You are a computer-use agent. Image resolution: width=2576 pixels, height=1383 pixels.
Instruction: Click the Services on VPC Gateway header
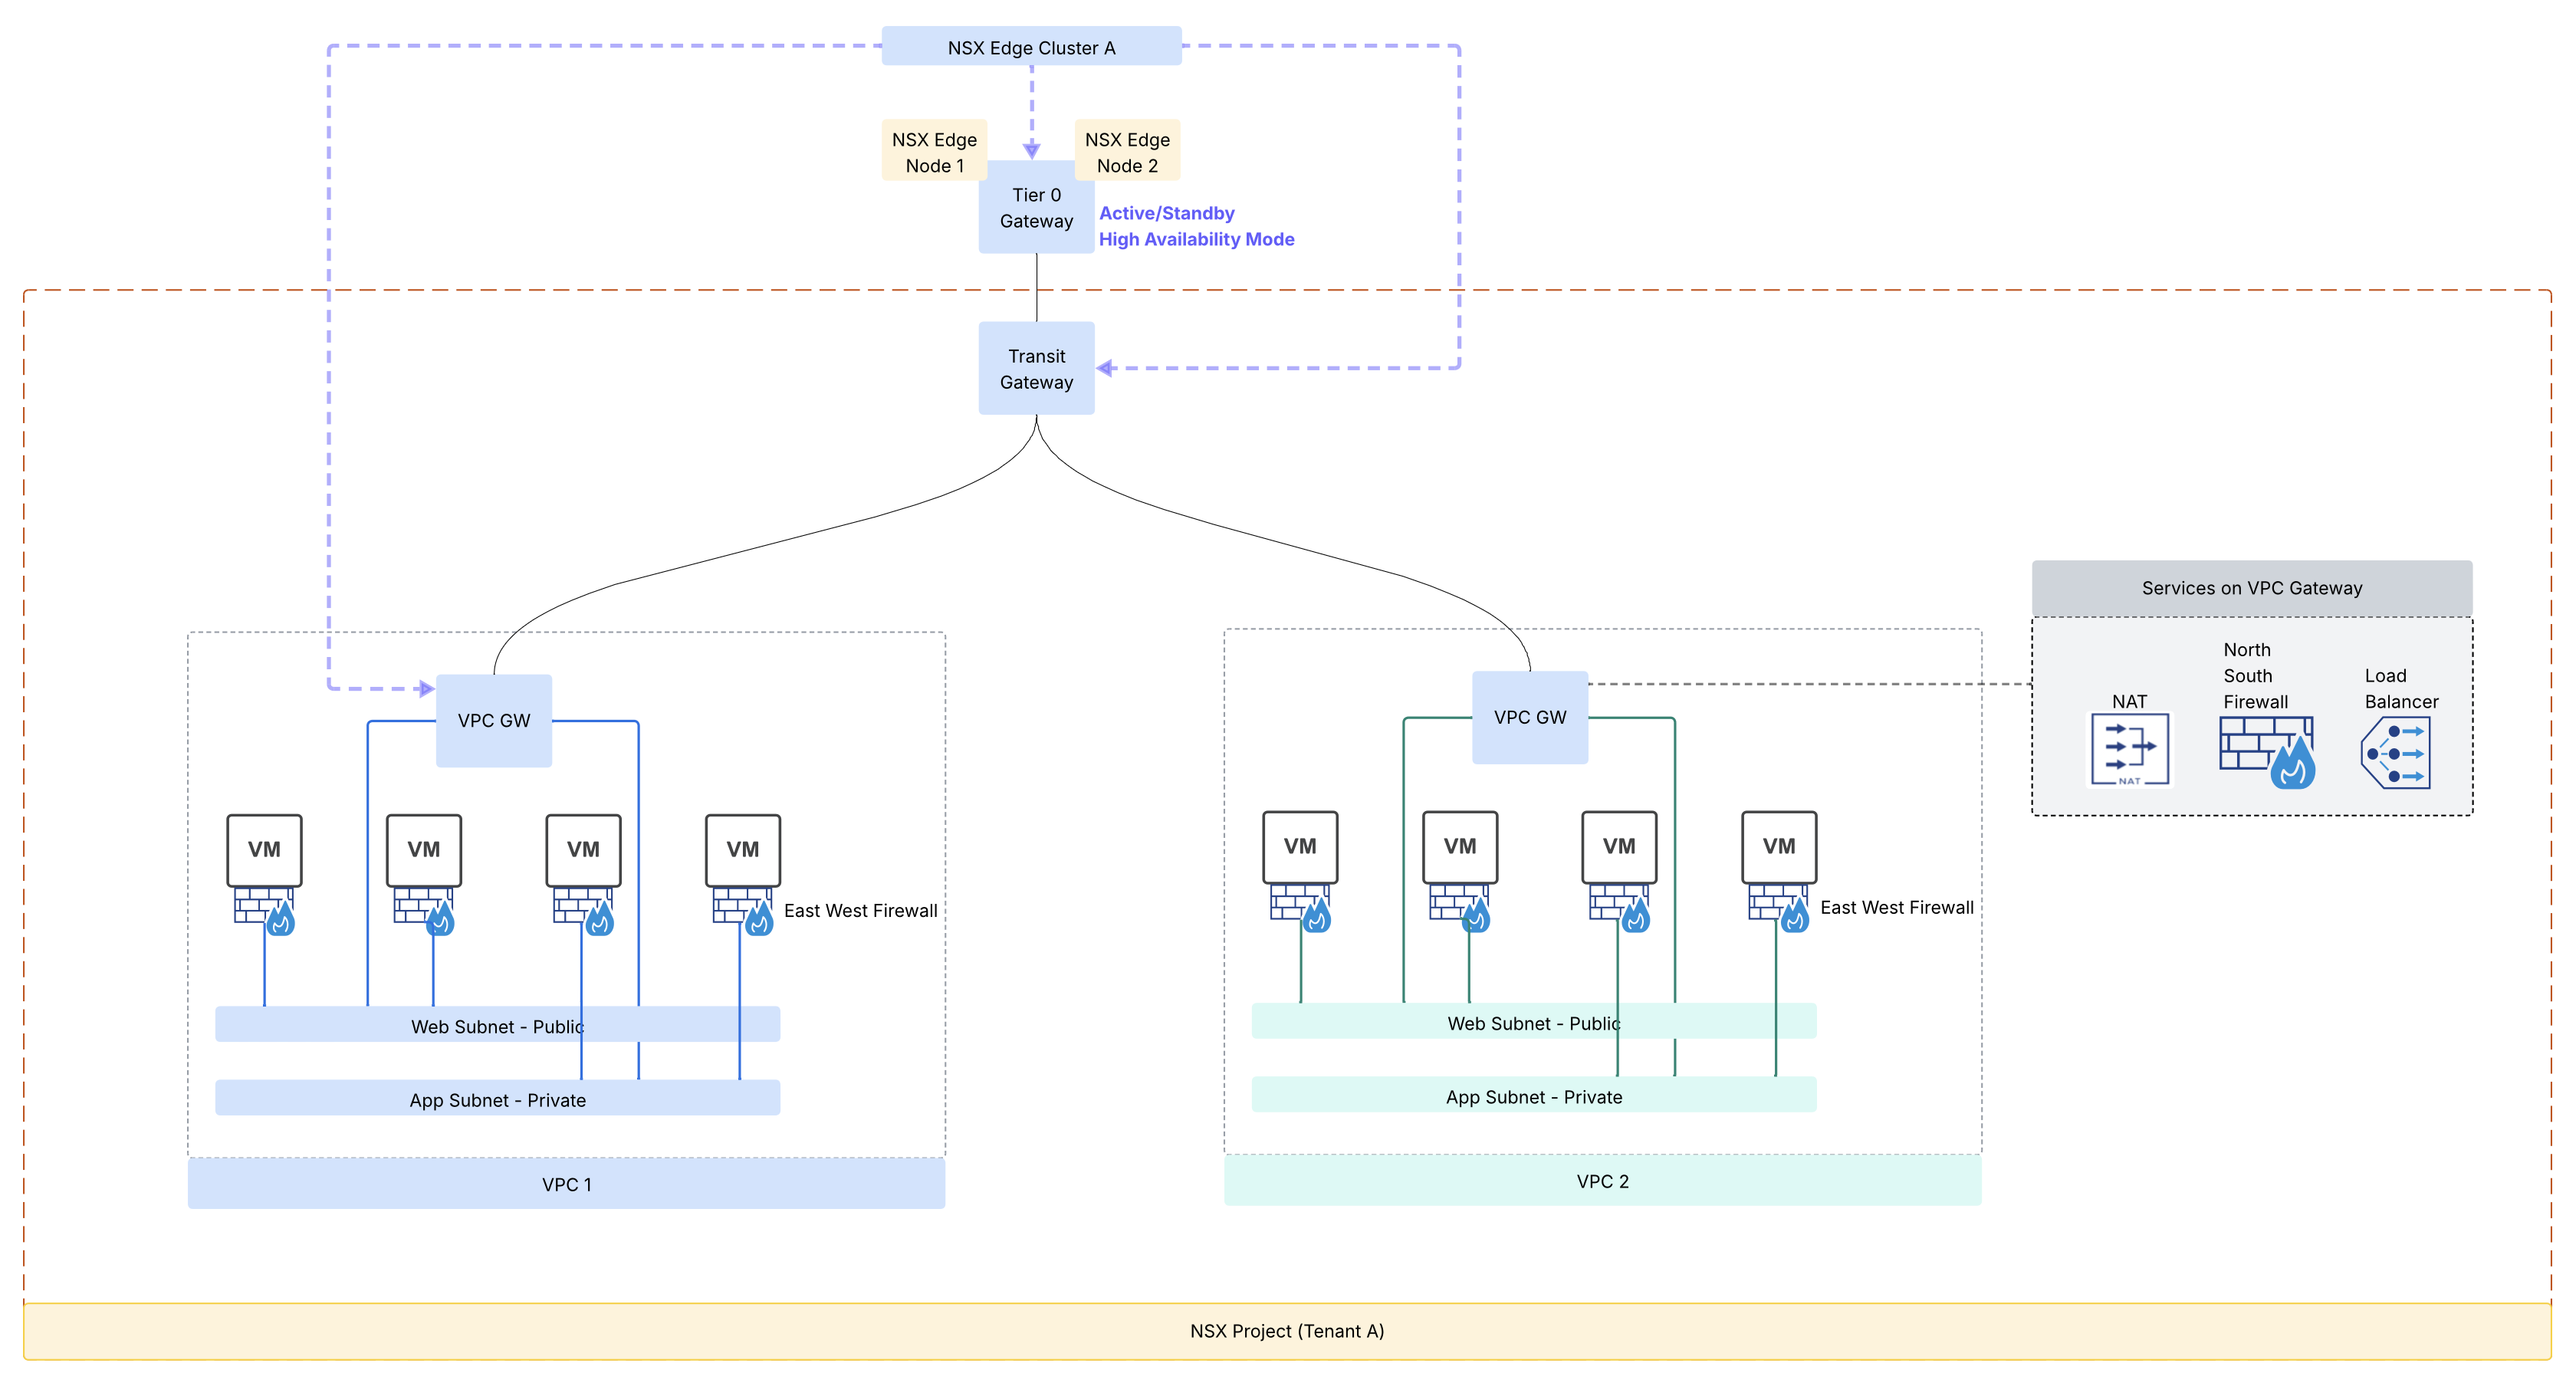click(2252, 588)
